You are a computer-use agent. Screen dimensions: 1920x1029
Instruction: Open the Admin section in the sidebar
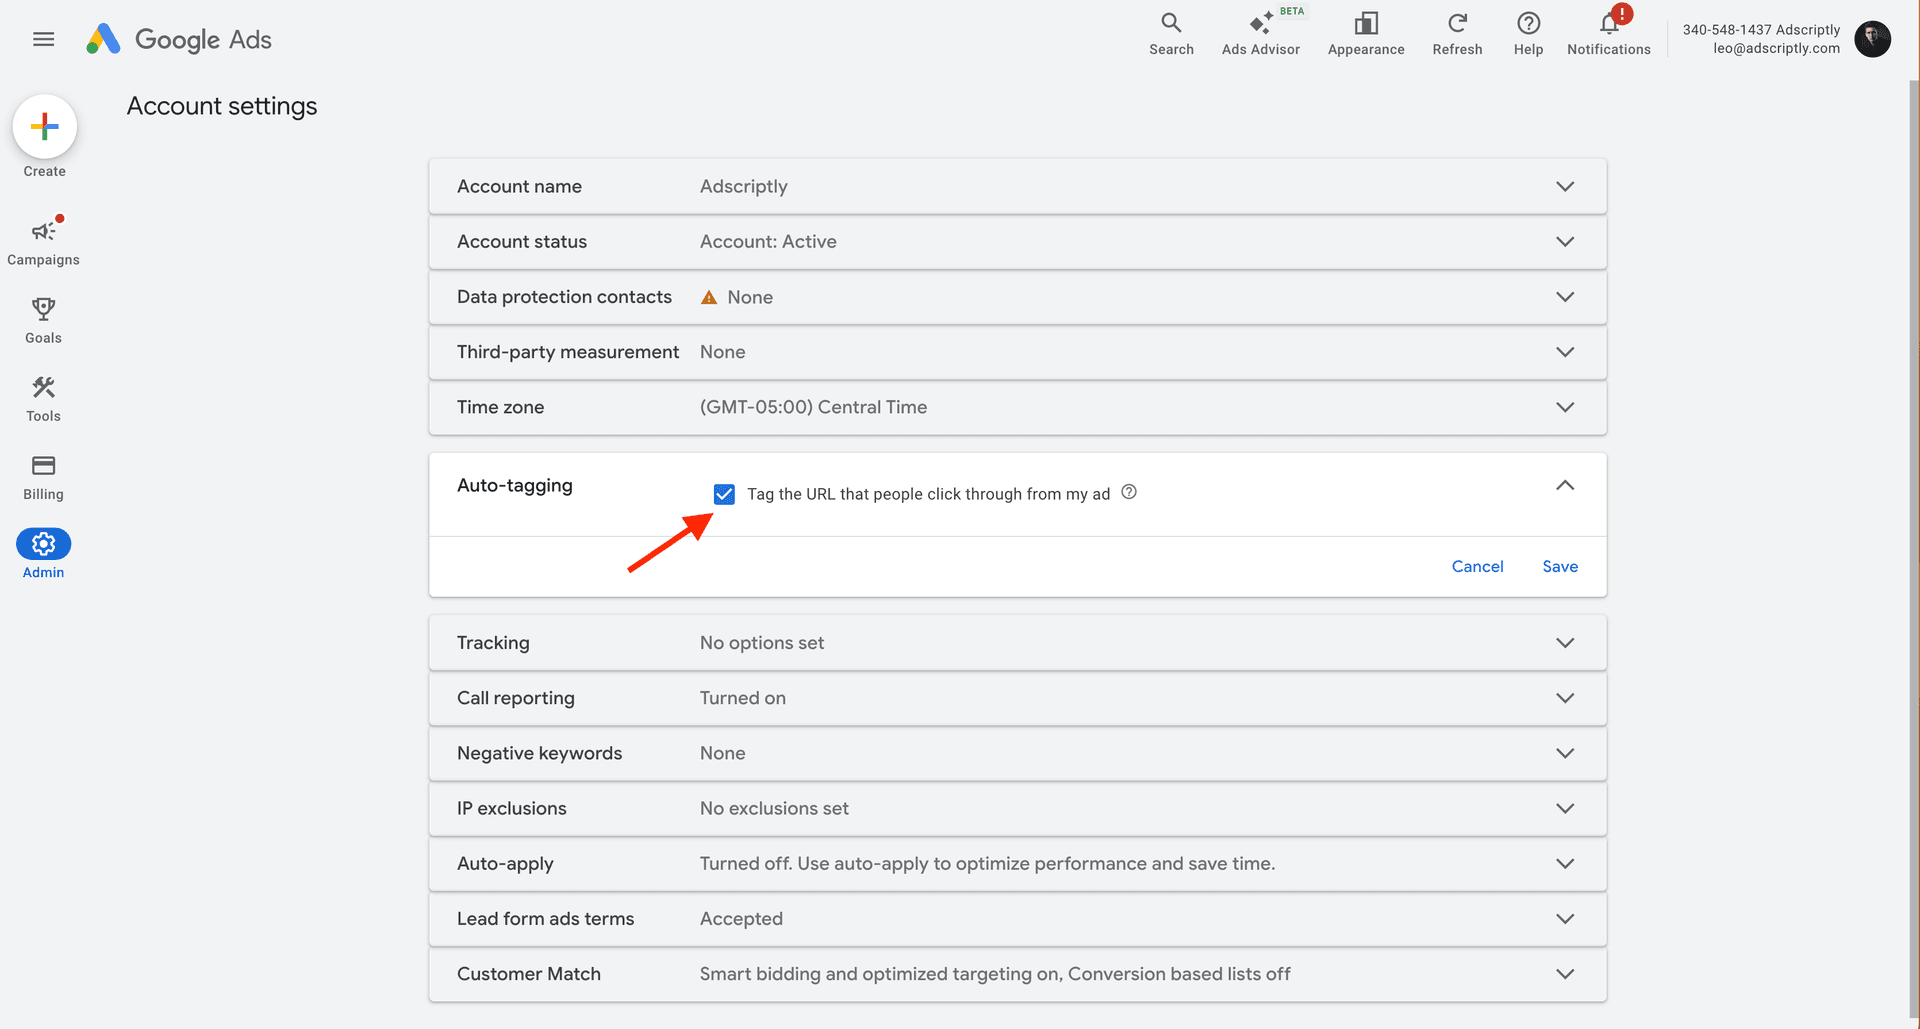(x=43, y=545)
